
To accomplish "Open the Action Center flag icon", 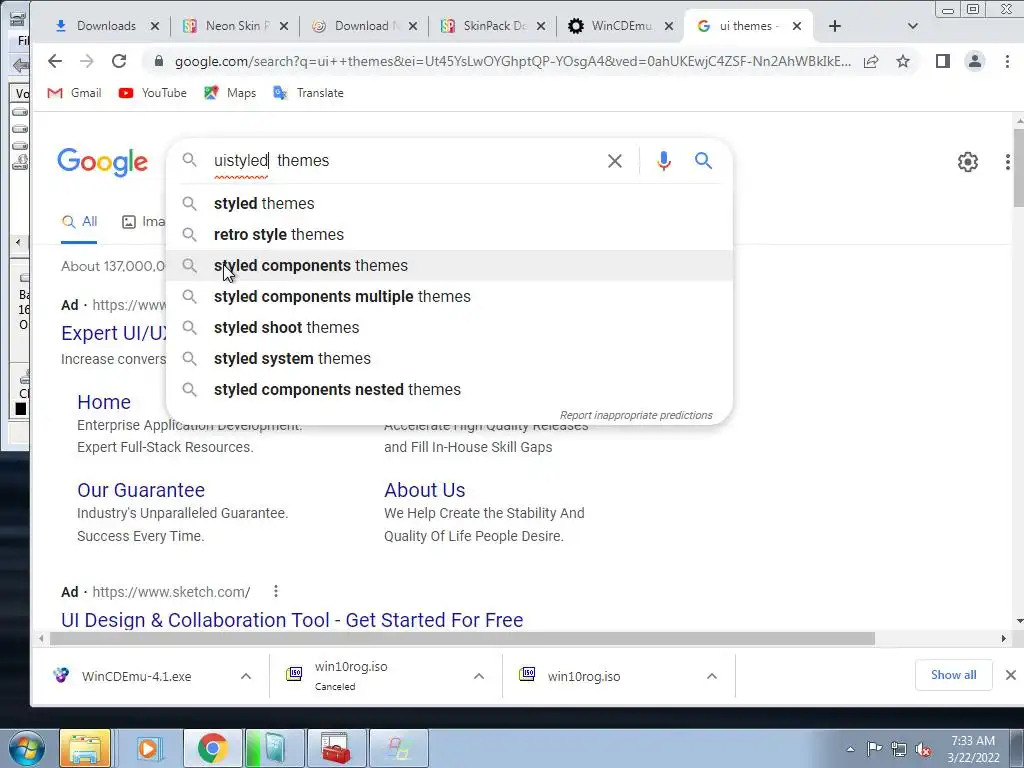I will coord(874,749).
